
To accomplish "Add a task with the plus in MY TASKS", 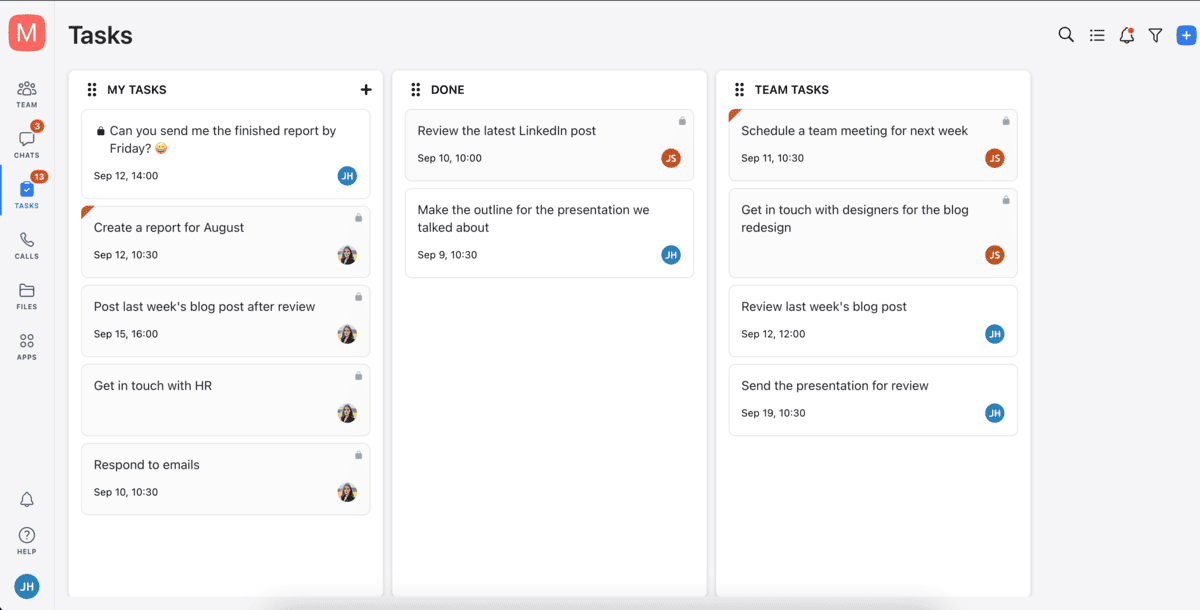I will 366,89.
